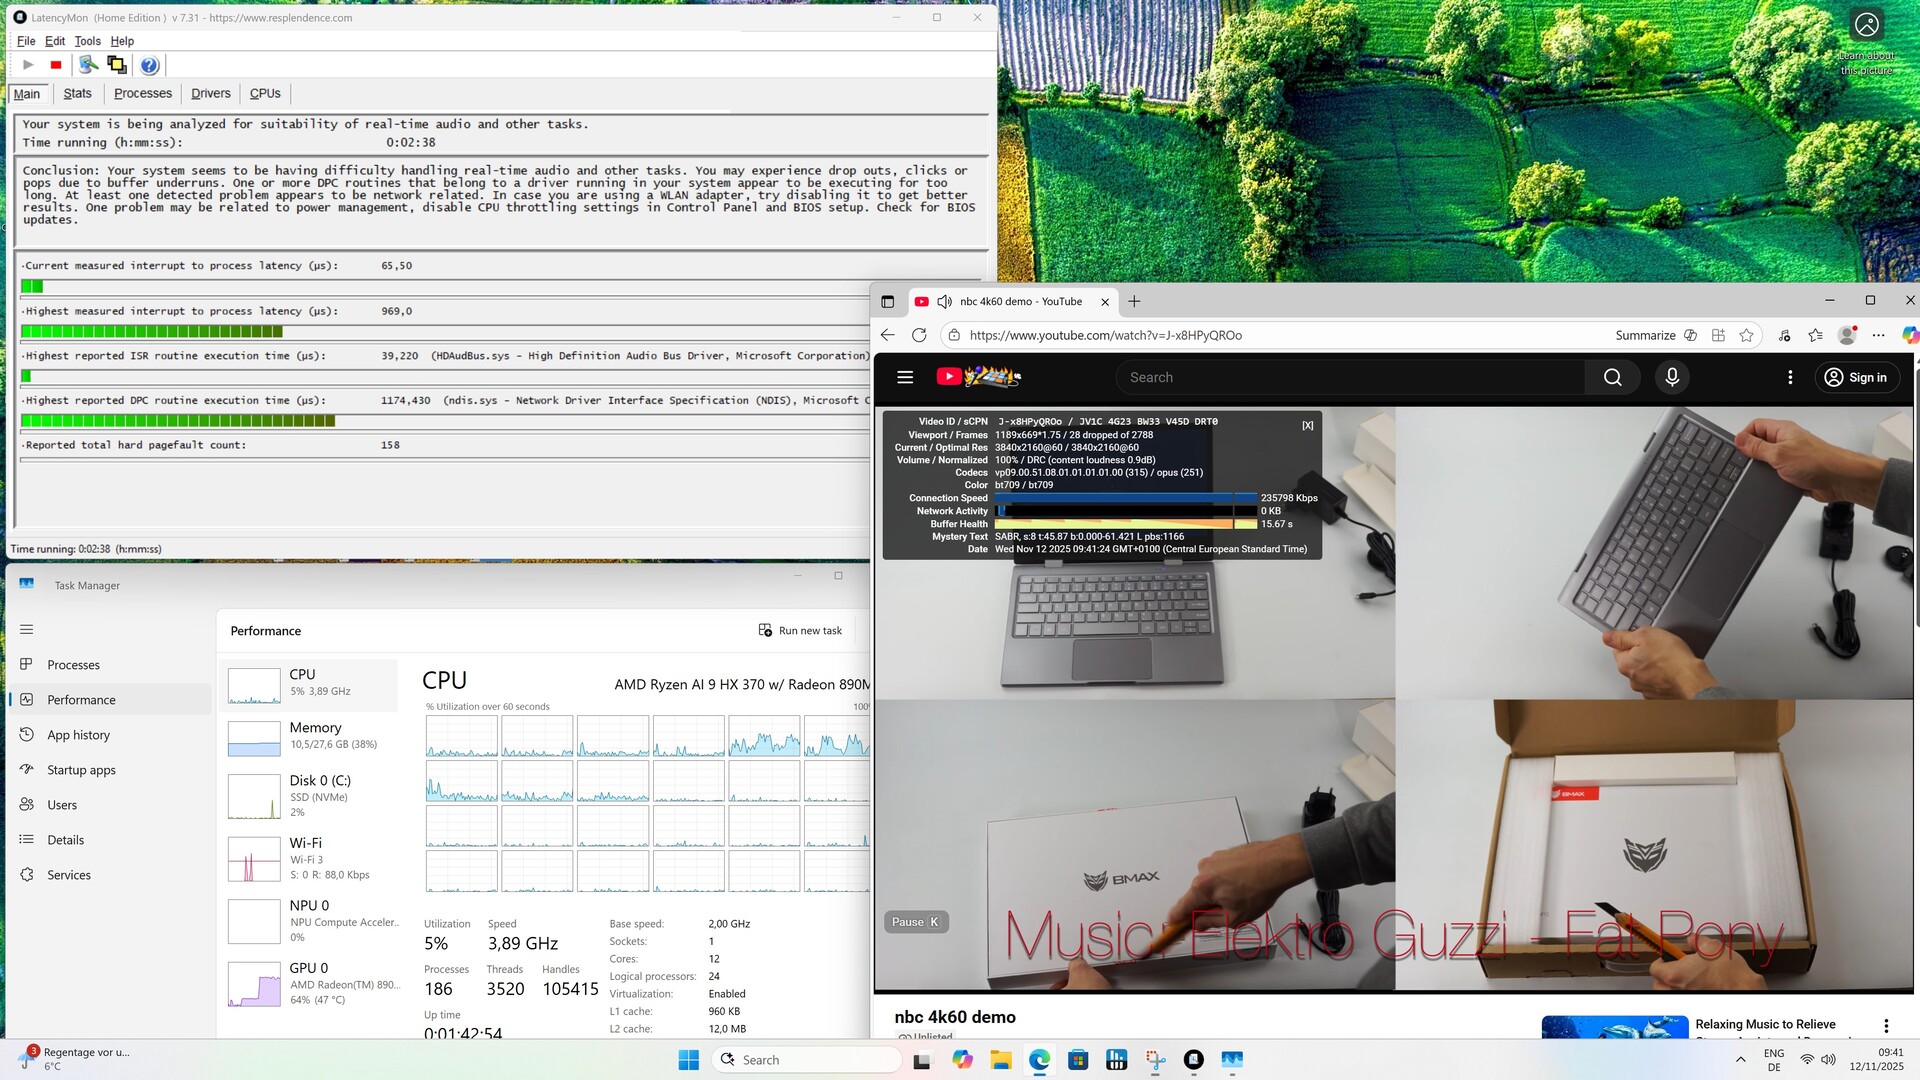This screenshot has height=1080, width=1920.
Task: Close the stats for nerds overlay
Action: (1307, 426)
